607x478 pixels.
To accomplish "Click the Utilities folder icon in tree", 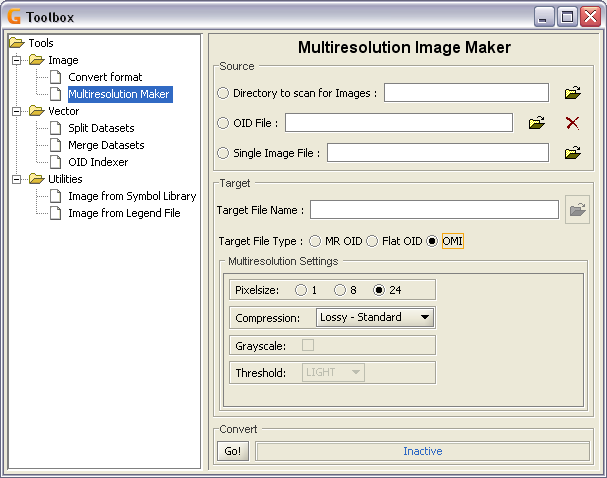I will pyautogui.click(x=37, y=179).
